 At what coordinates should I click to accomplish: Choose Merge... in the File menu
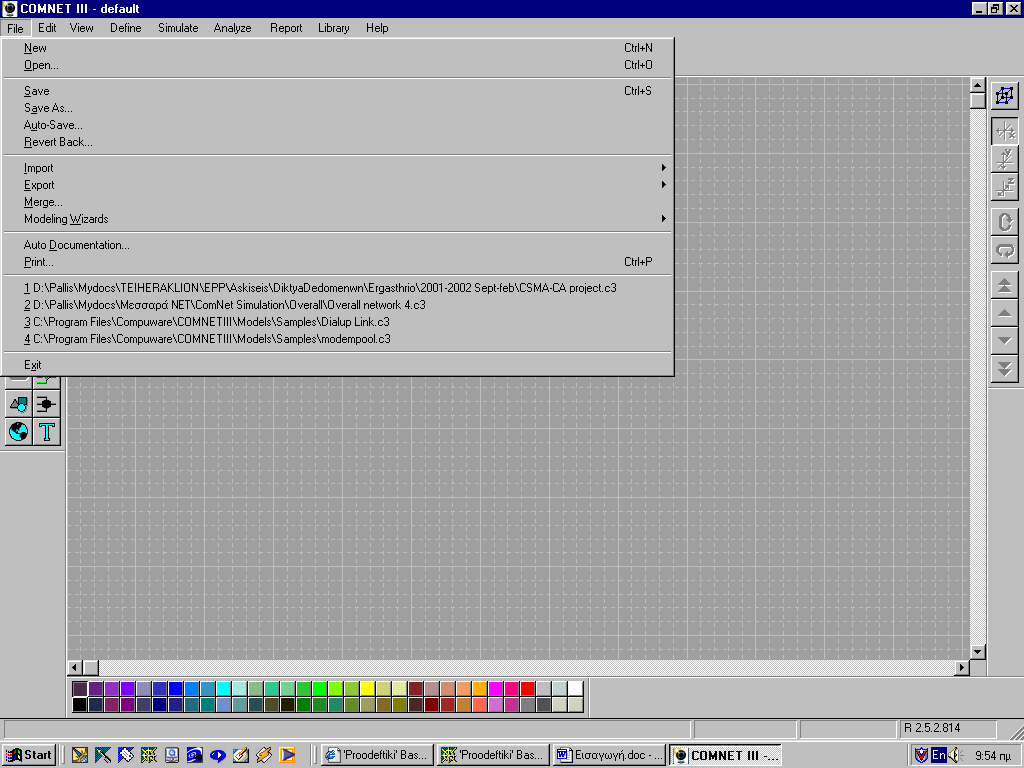point(338,202)
